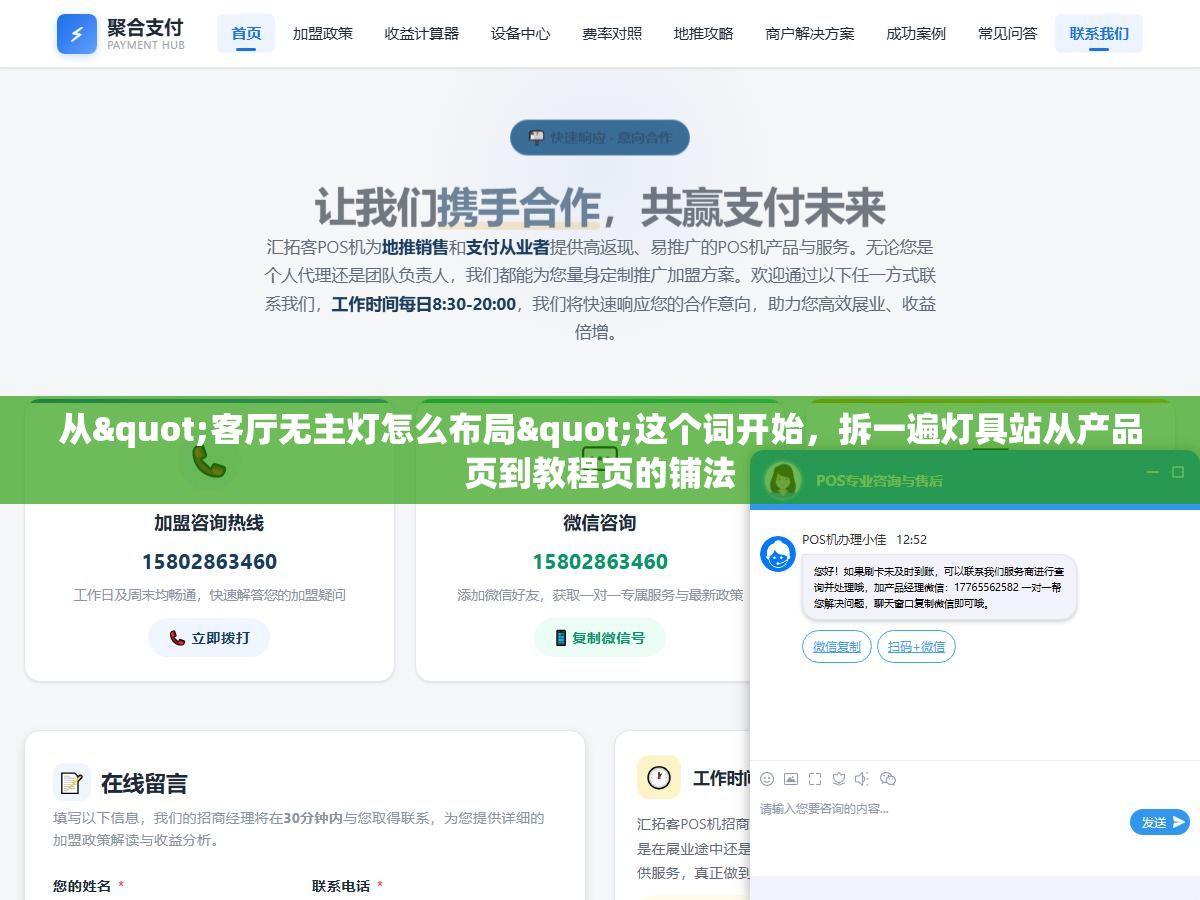The image size is (1200, 900).
Task: Open the 加盟政策 menu item
Action: point(323,33)
